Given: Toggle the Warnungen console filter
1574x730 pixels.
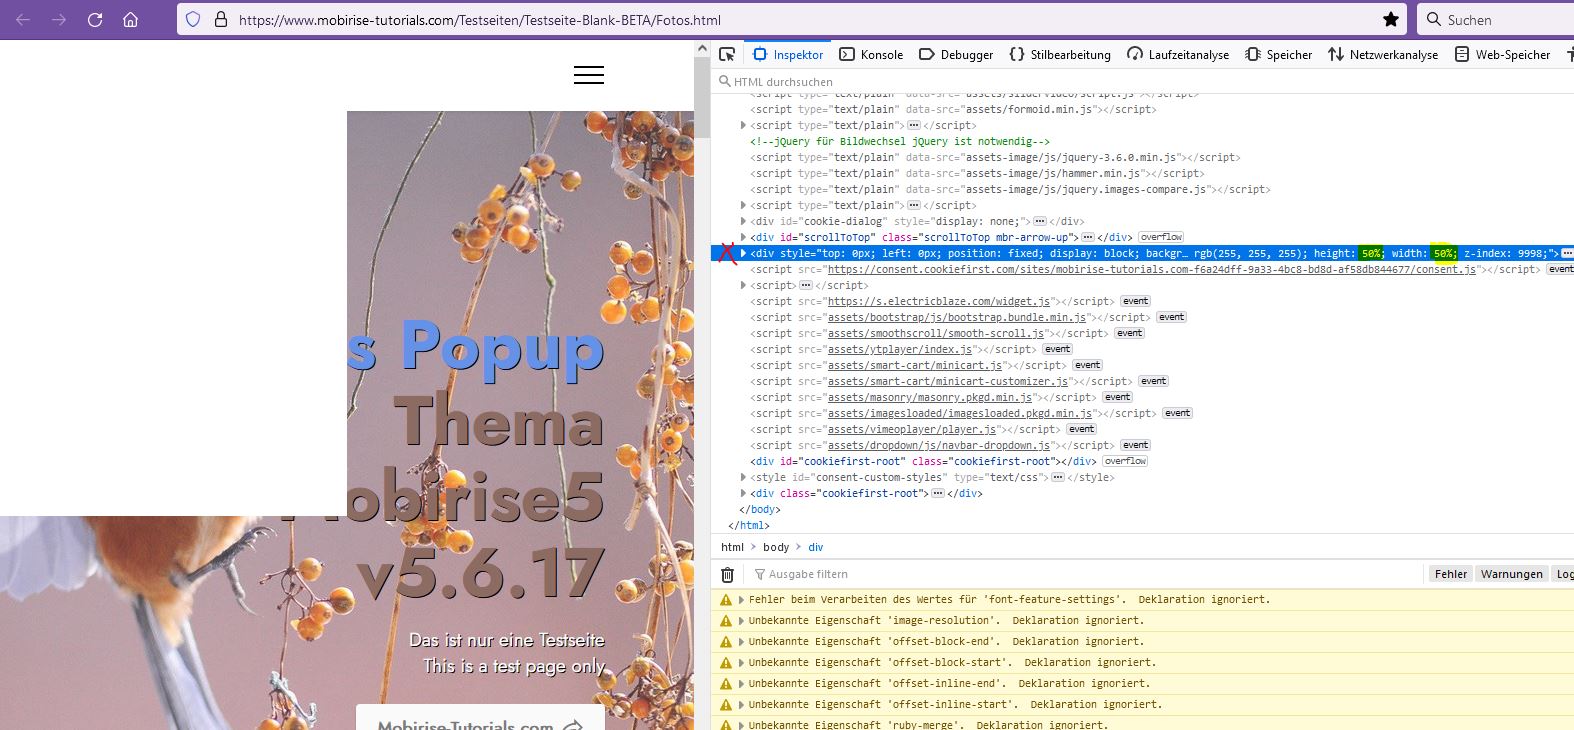Looking at the screenshot, I should click(x=1511, y=574).
